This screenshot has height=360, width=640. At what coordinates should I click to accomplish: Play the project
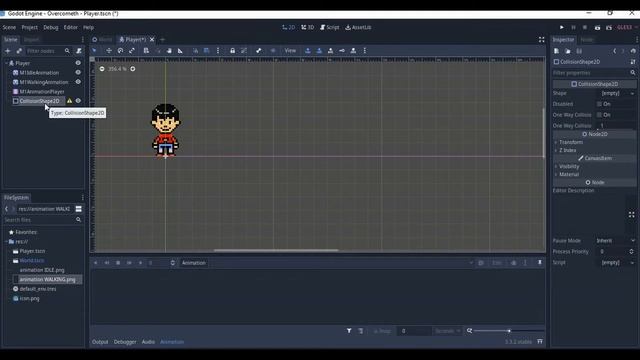point(562,27)
